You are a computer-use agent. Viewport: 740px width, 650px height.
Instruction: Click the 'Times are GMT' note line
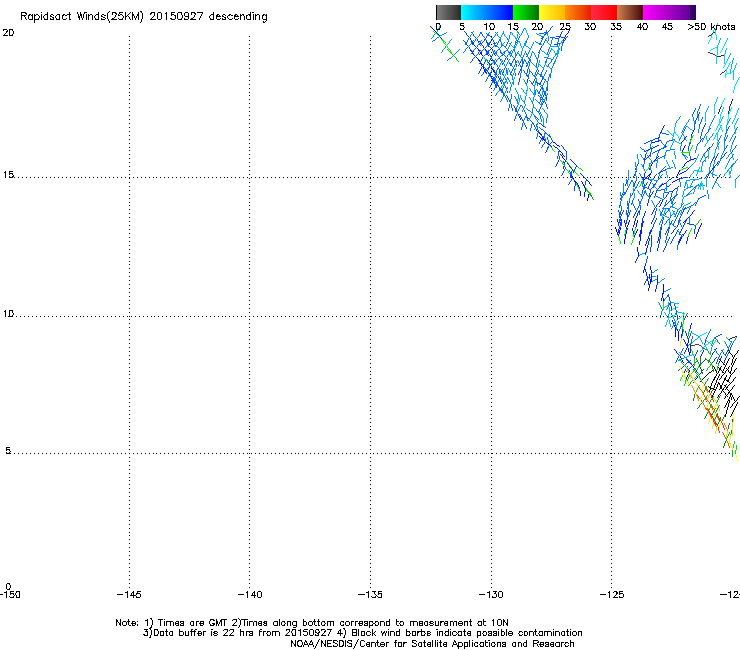click(312, 623)
